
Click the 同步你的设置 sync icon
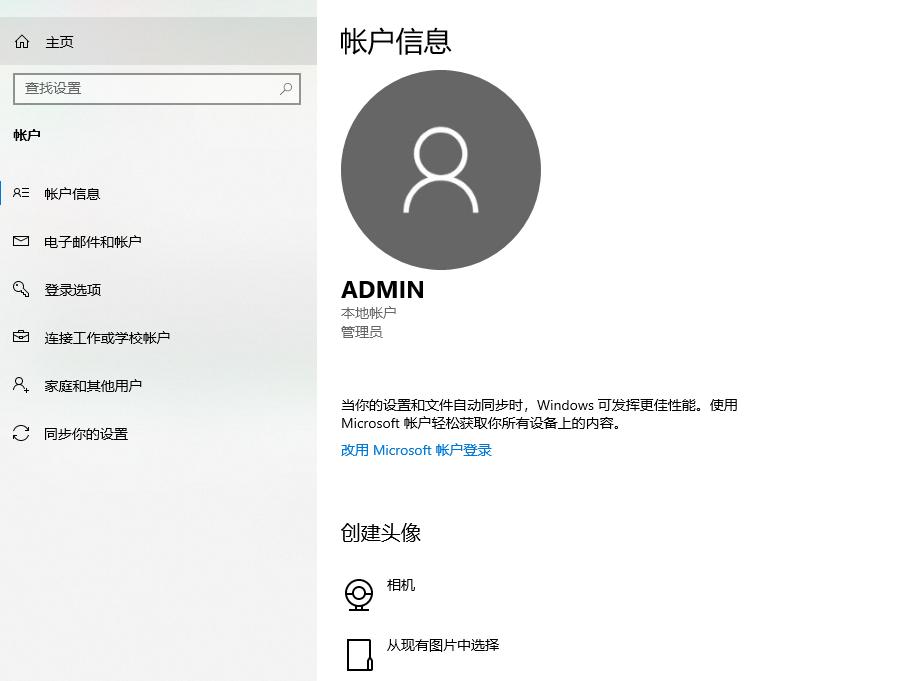[21, 433]
